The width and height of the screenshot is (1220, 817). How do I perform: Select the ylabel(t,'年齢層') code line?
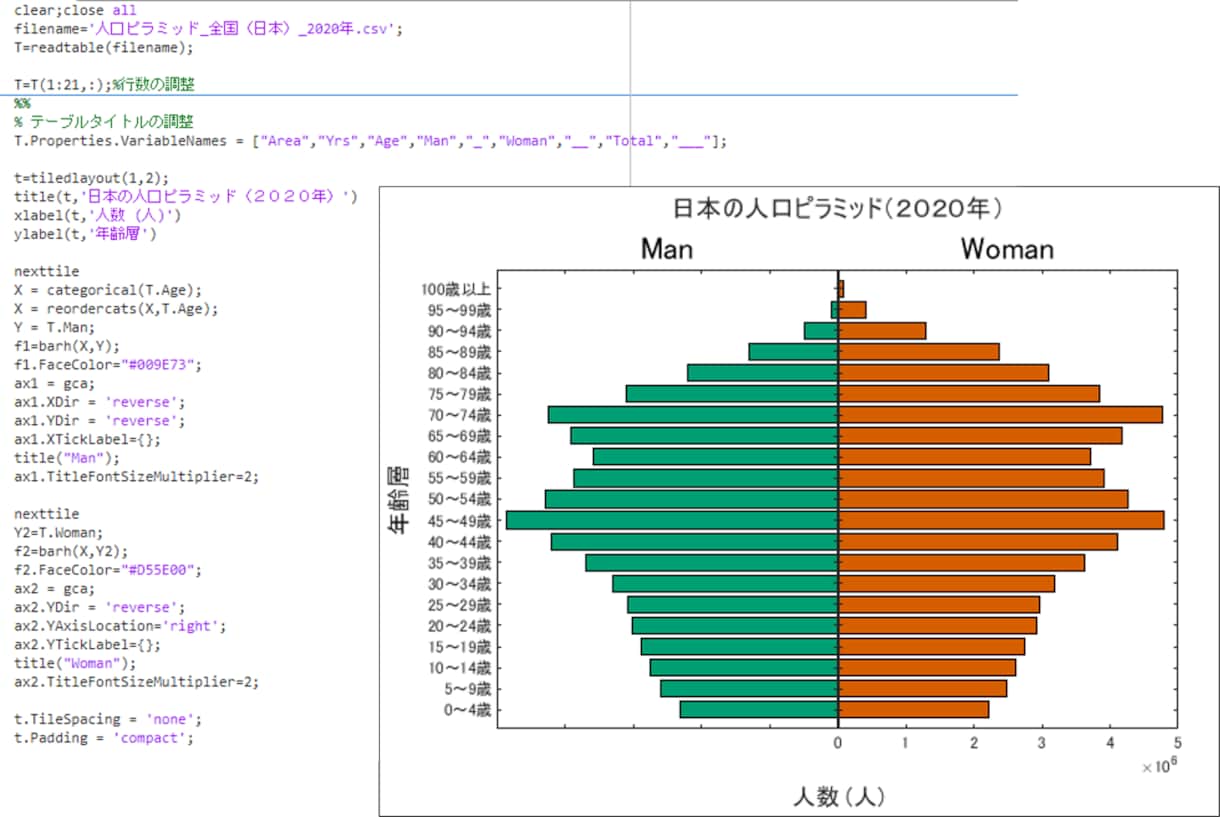click(x=86, y=234)
